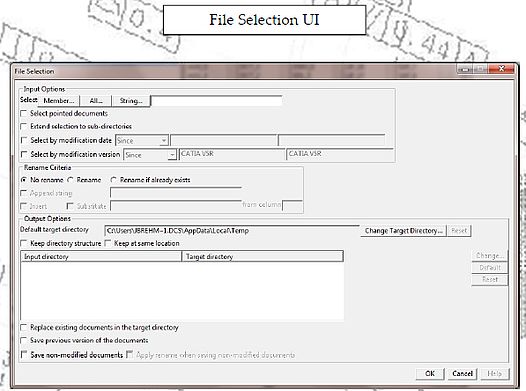Click the Append string text field
526x391 pixels.
[x=176, y=192]
